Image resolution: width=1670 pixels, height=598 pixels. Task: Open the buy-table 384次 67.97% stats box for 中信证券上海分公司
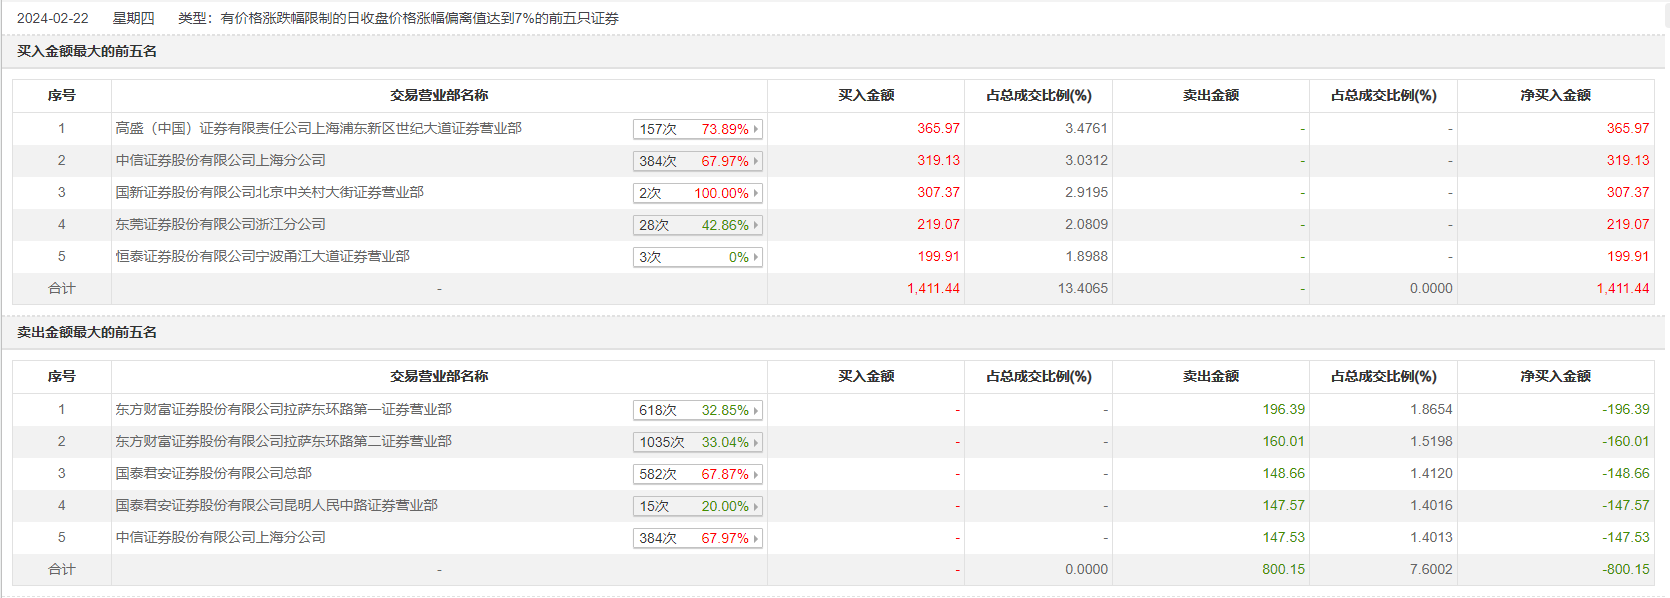pyautogui.click(x=698, y=161)
